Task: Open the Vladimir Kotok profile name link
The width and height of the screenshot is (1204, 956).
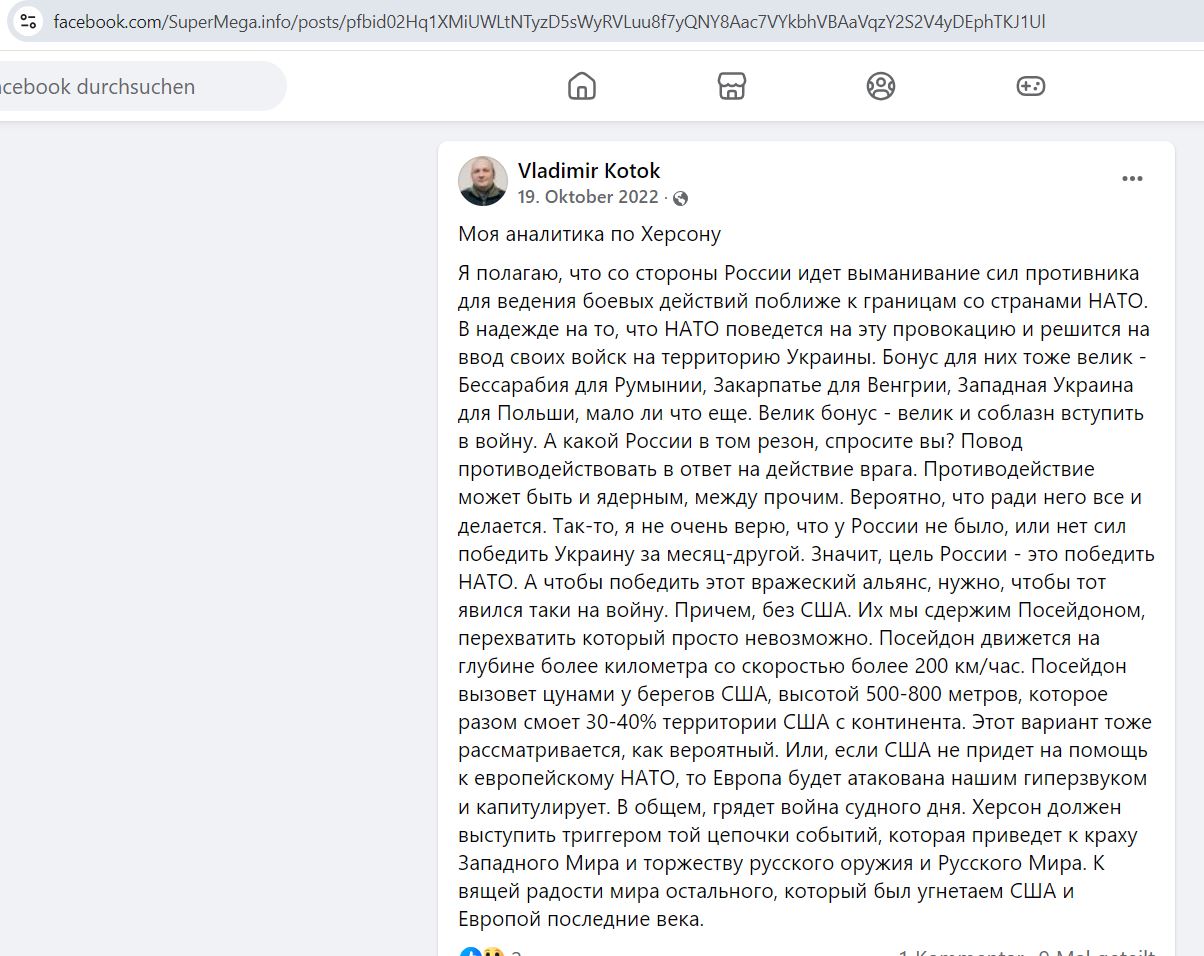Action: 589,171
